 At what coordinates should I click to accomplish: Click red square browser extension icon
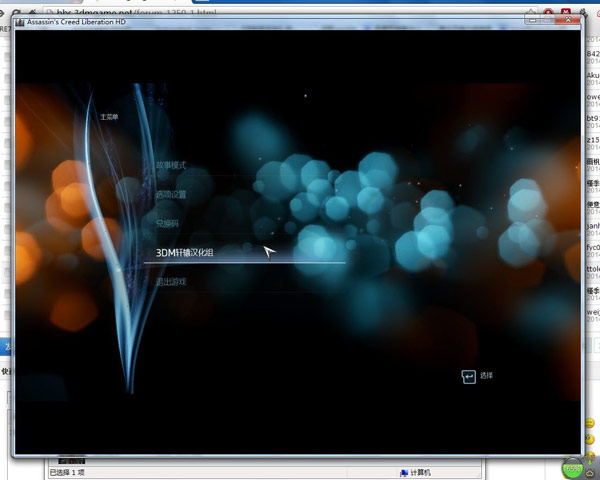(566, 12)
